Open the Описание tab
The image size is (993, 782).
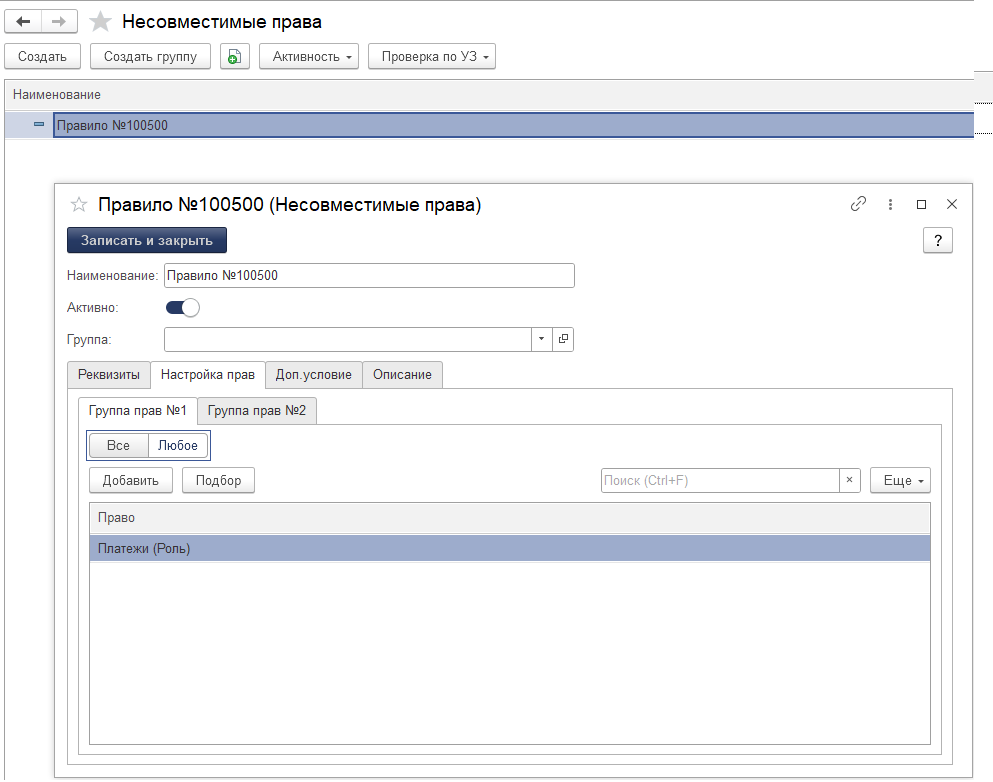point(402,375)
